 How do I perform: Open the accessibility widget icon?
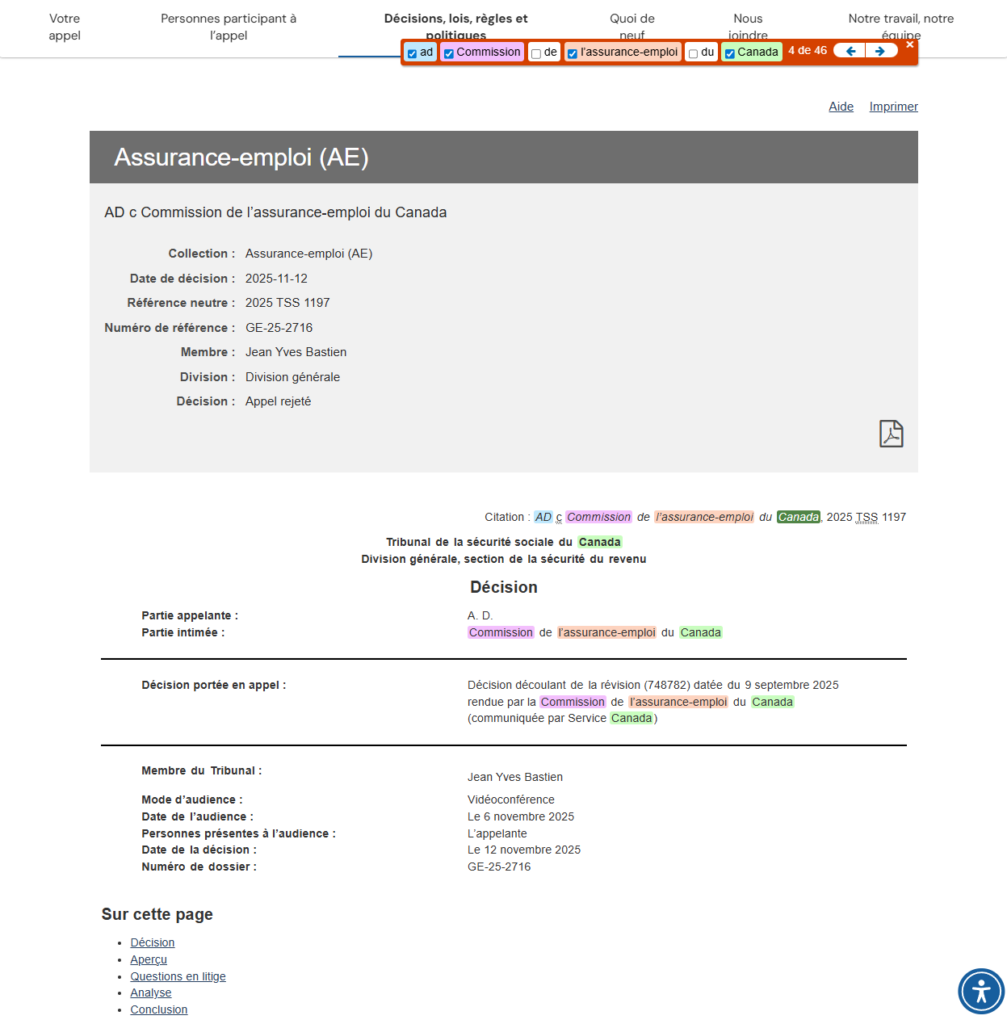(980, 991)
